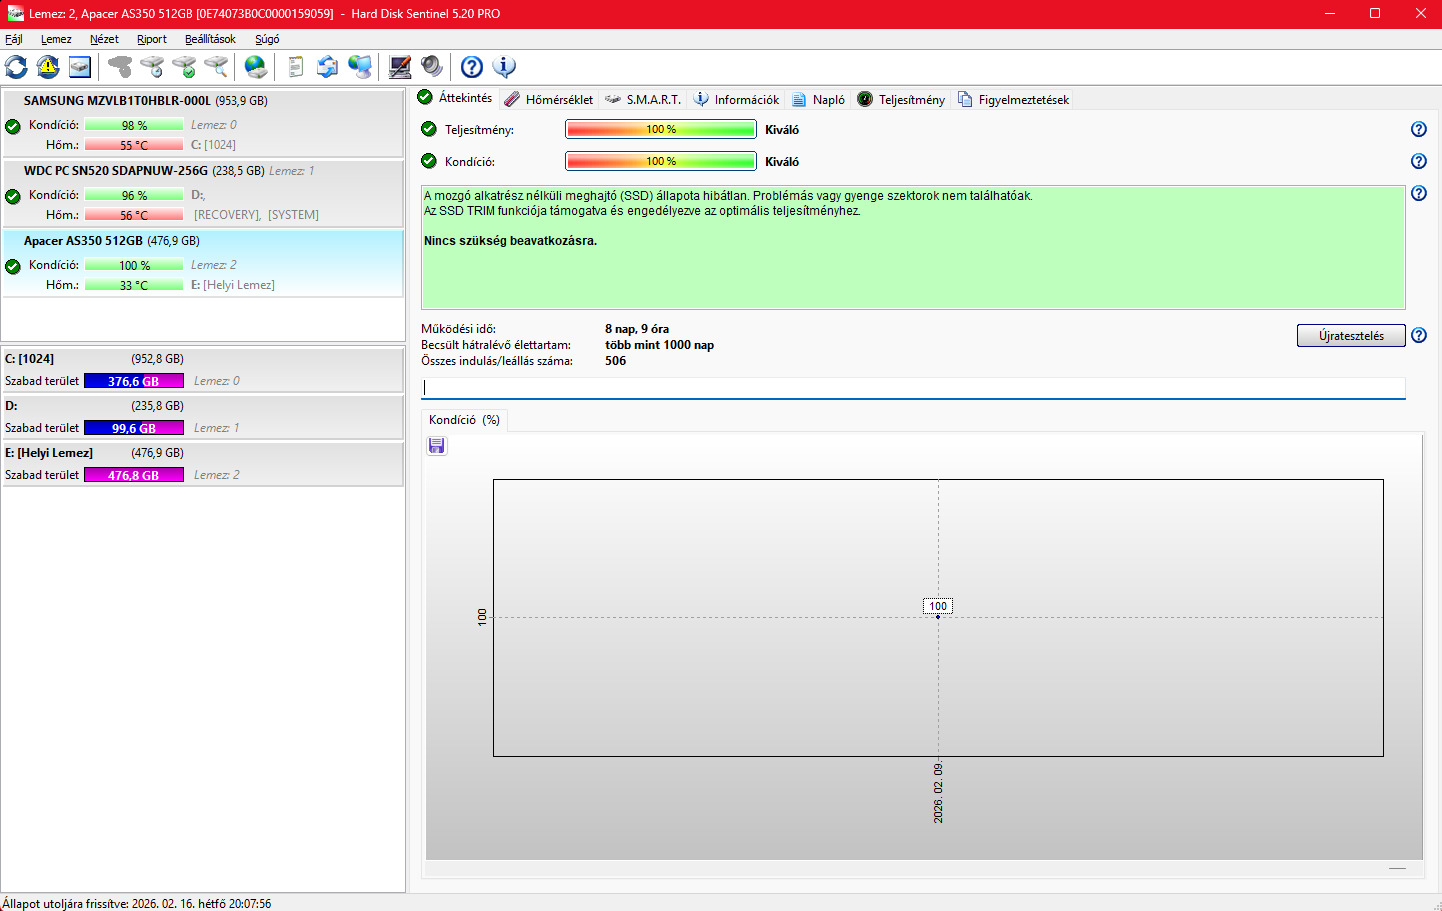Open the report document toolbar icon
The height and width of the screenshot is (911, 1442).
click(296, 67)
